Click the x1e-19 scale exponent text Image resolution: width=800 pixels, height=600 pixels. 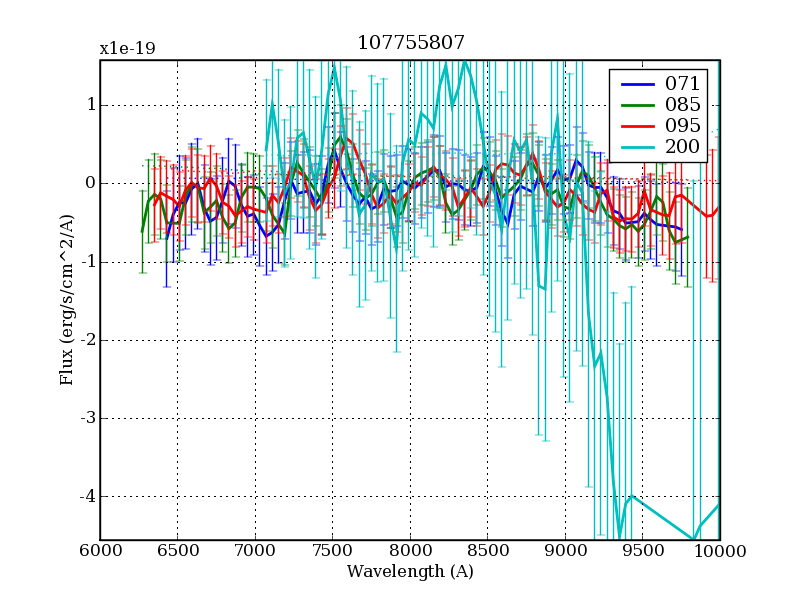(127, 48)
